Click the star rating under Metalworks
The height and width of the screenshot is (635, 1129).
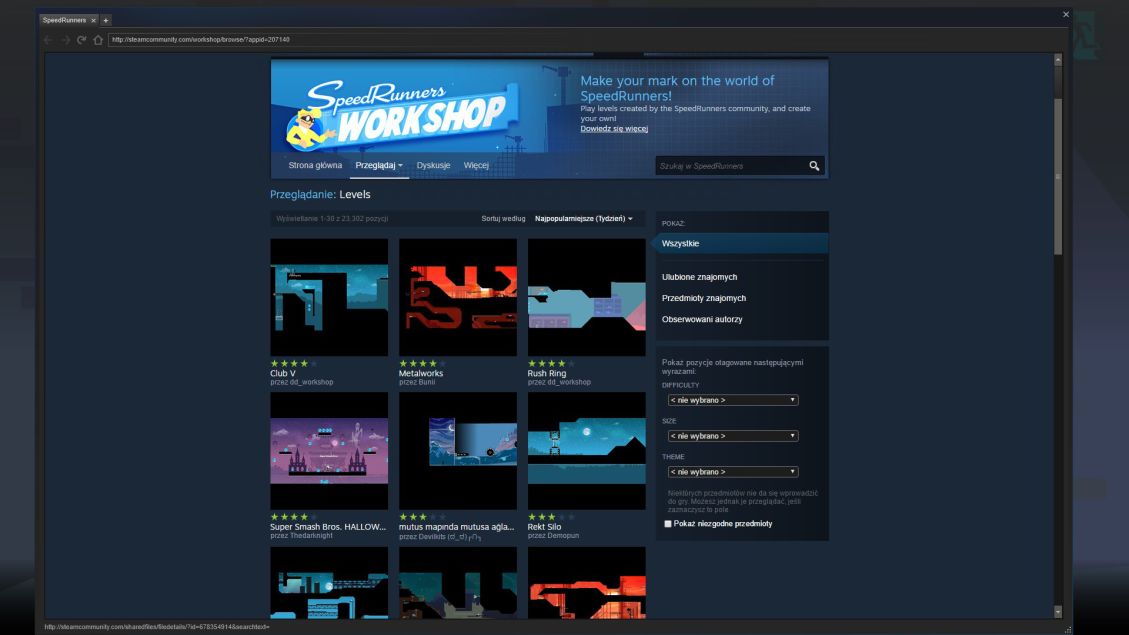[x=423, y=364]
